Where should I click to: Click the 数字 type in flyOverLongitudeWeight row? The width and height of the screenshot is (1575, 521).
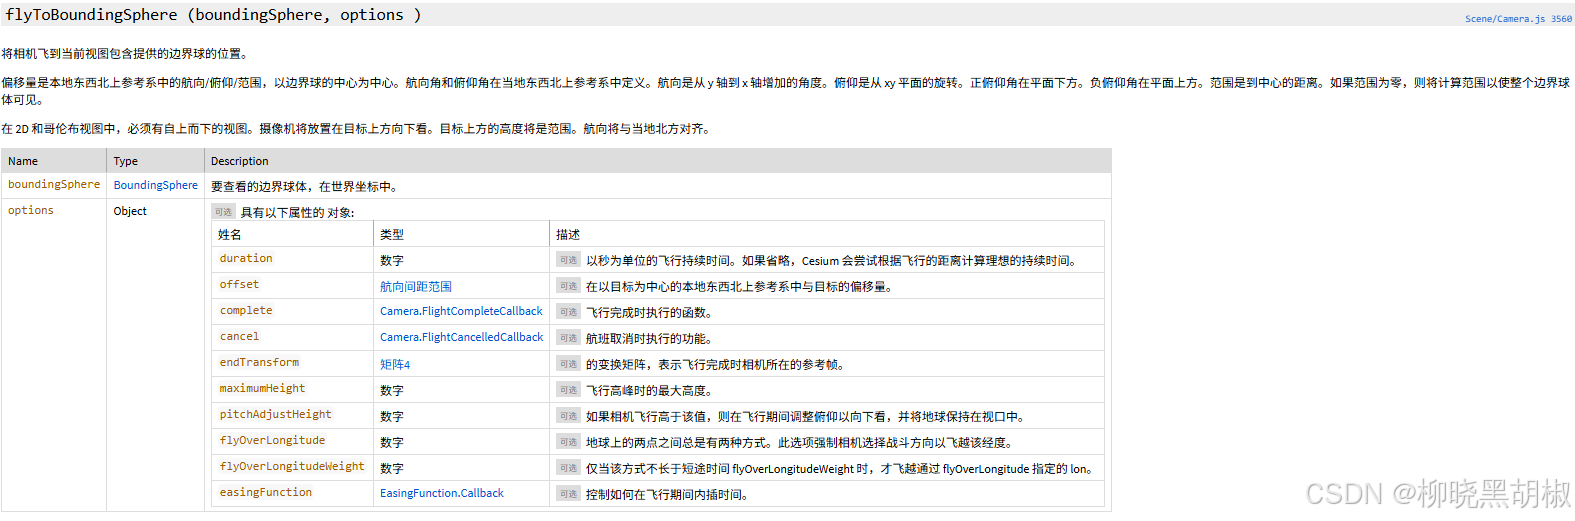click(x=392, y=469)
